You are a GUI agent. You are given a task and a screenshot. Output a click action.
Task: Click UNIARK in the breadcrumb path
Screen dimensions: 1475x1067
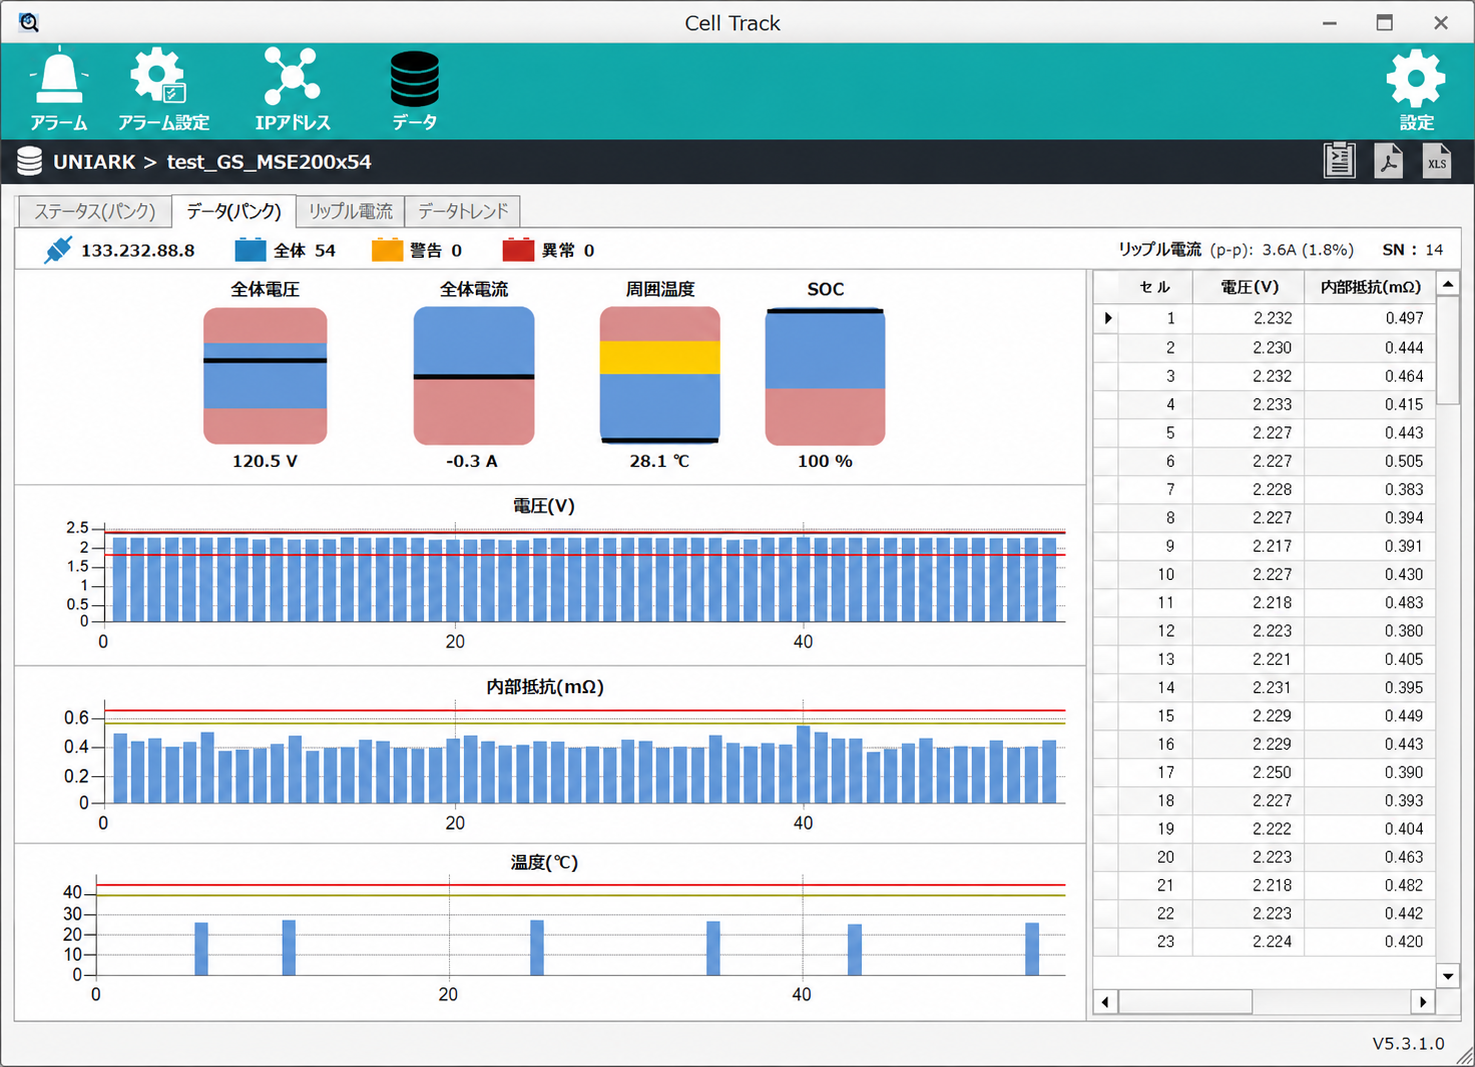(94, 162)
